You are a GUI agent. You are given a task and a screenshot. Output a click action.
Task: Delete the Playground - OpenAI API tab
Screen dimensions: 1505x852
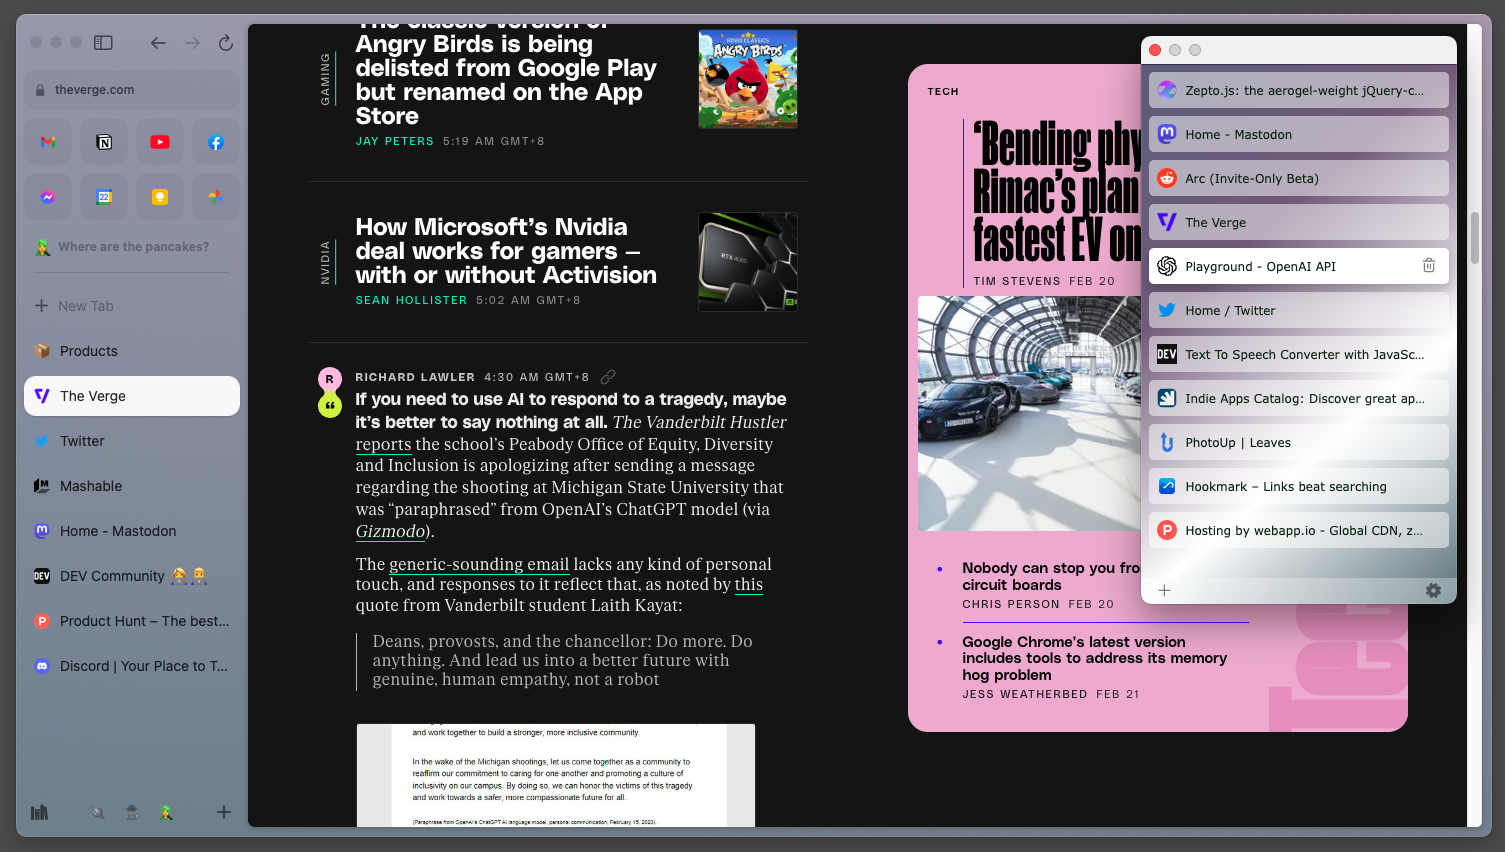1429,266
